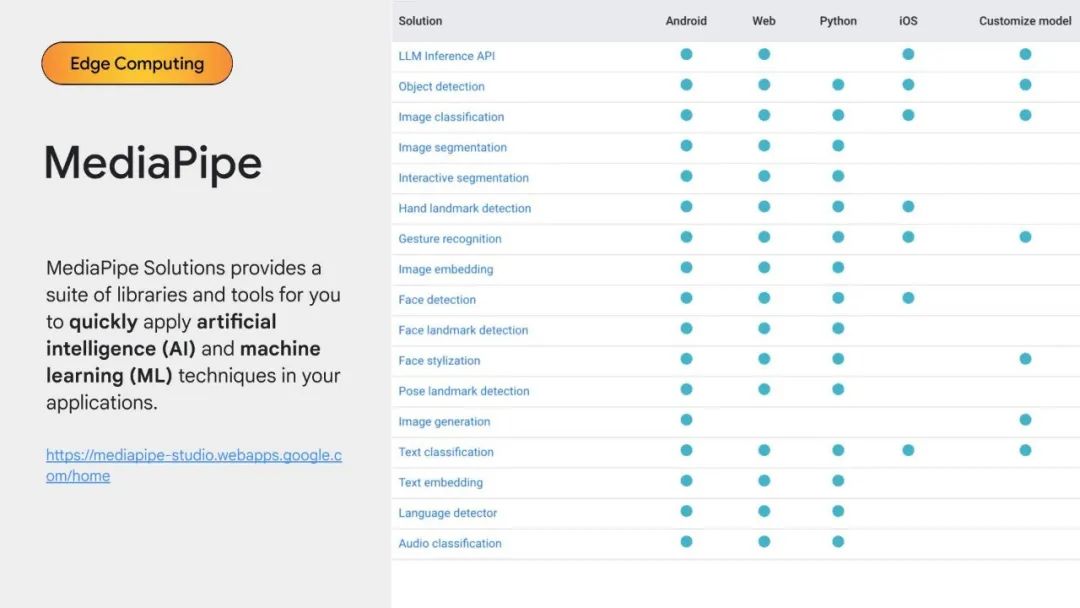Image resolution: width=1080 pixels, height=608 pixels.
Task: Click the Python dot for Language detector
Action: click(838, 512)
